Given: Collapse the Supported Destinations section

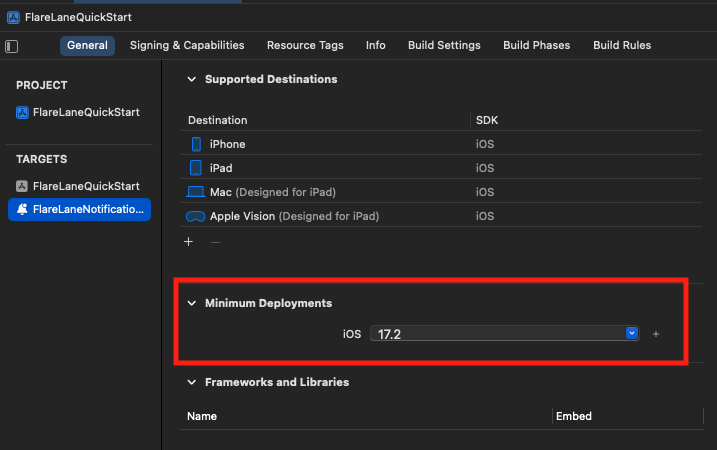Looking at the screenshot, I should tap(191, 79).
